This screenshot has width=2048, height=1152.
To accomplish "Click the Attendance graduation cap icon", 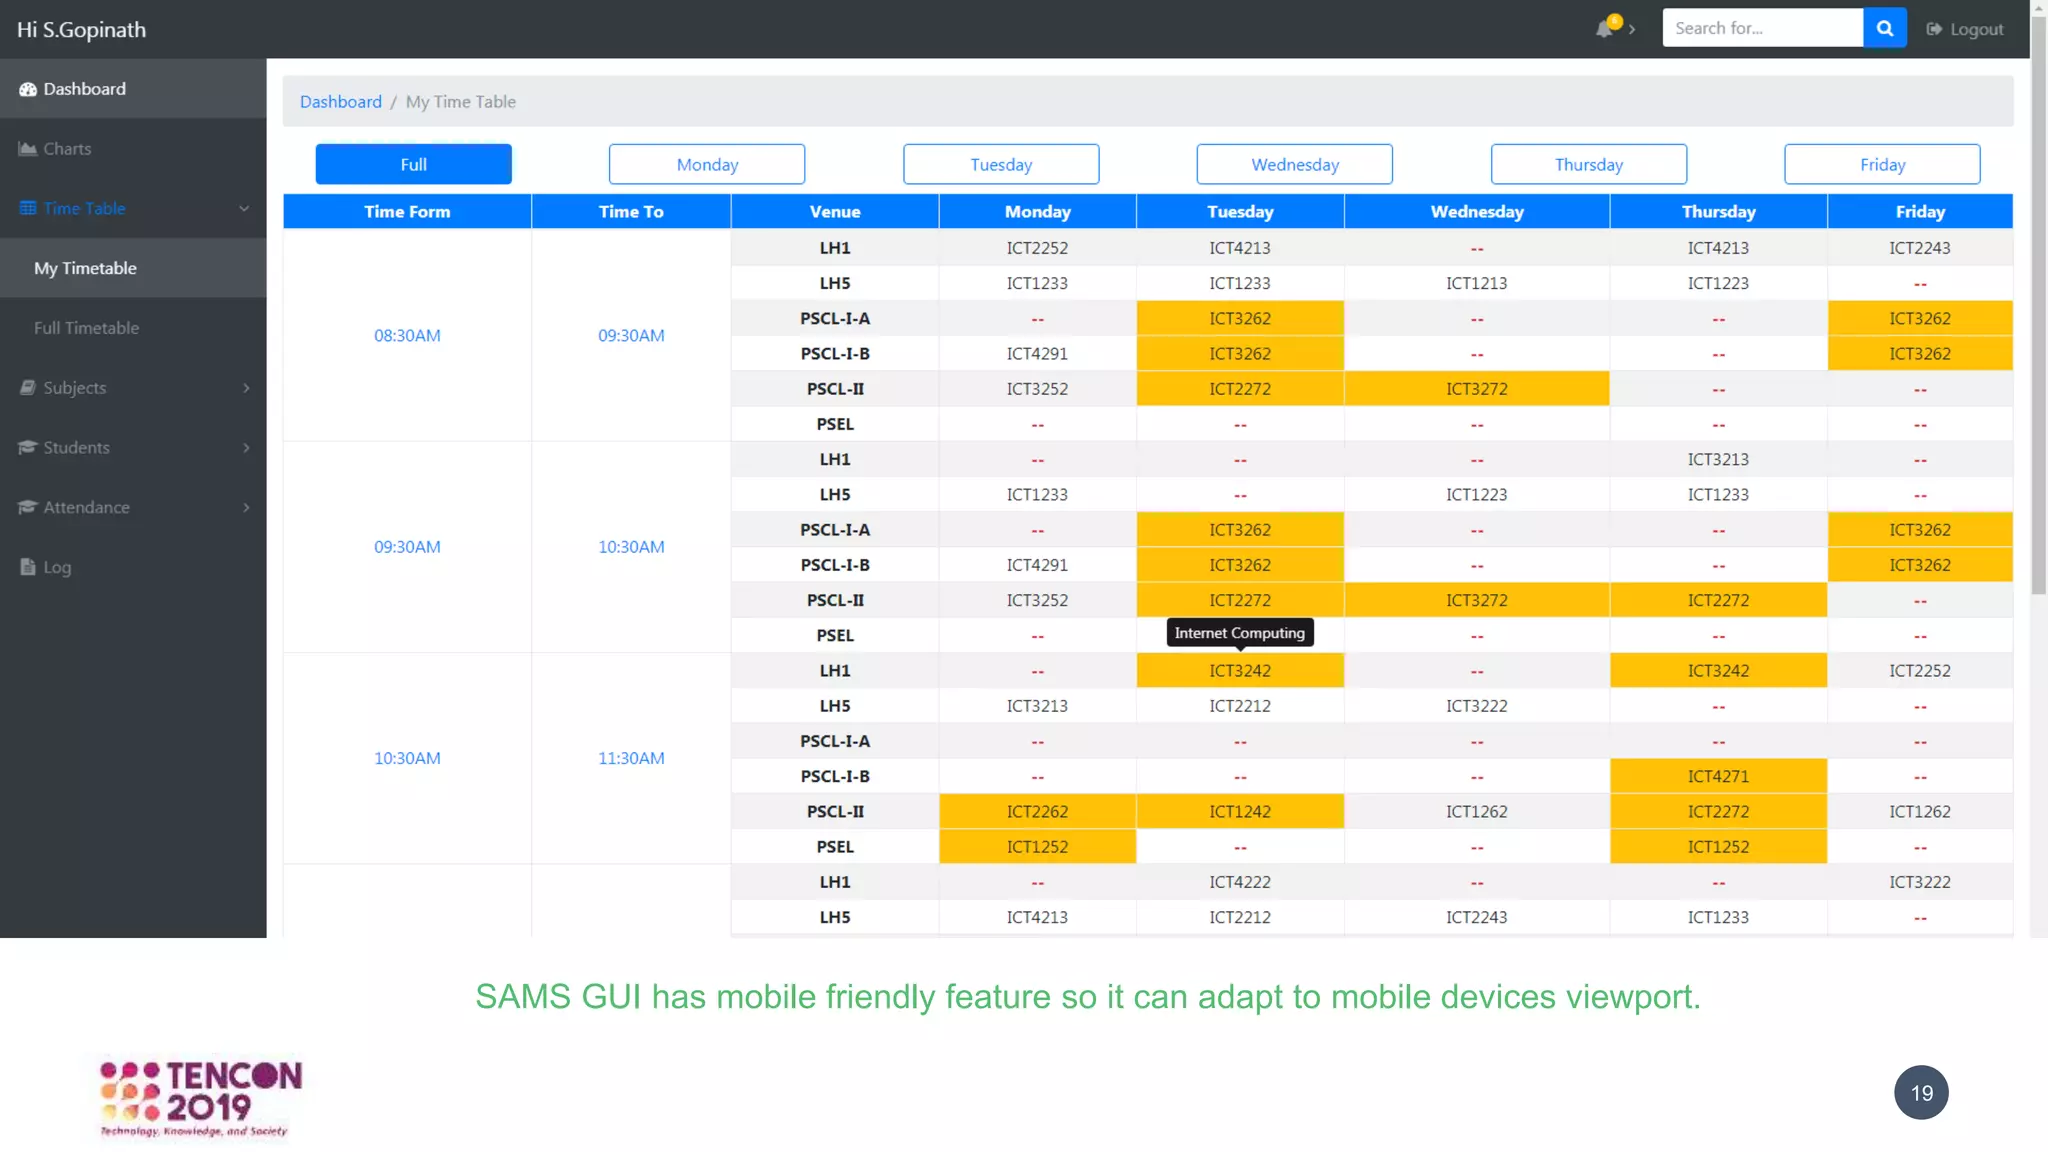I will pos(27,507).
